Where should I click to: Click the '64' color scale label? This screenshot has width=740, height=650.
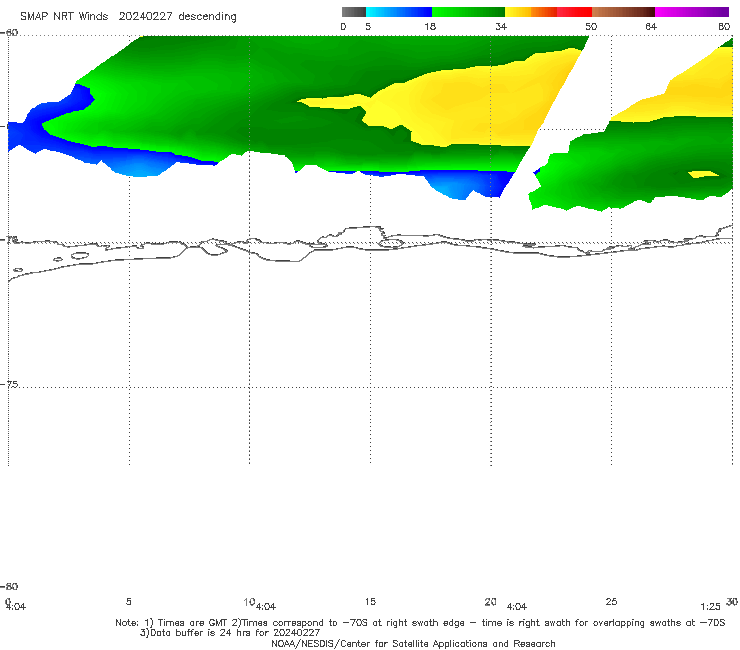[x=651, y=26]
